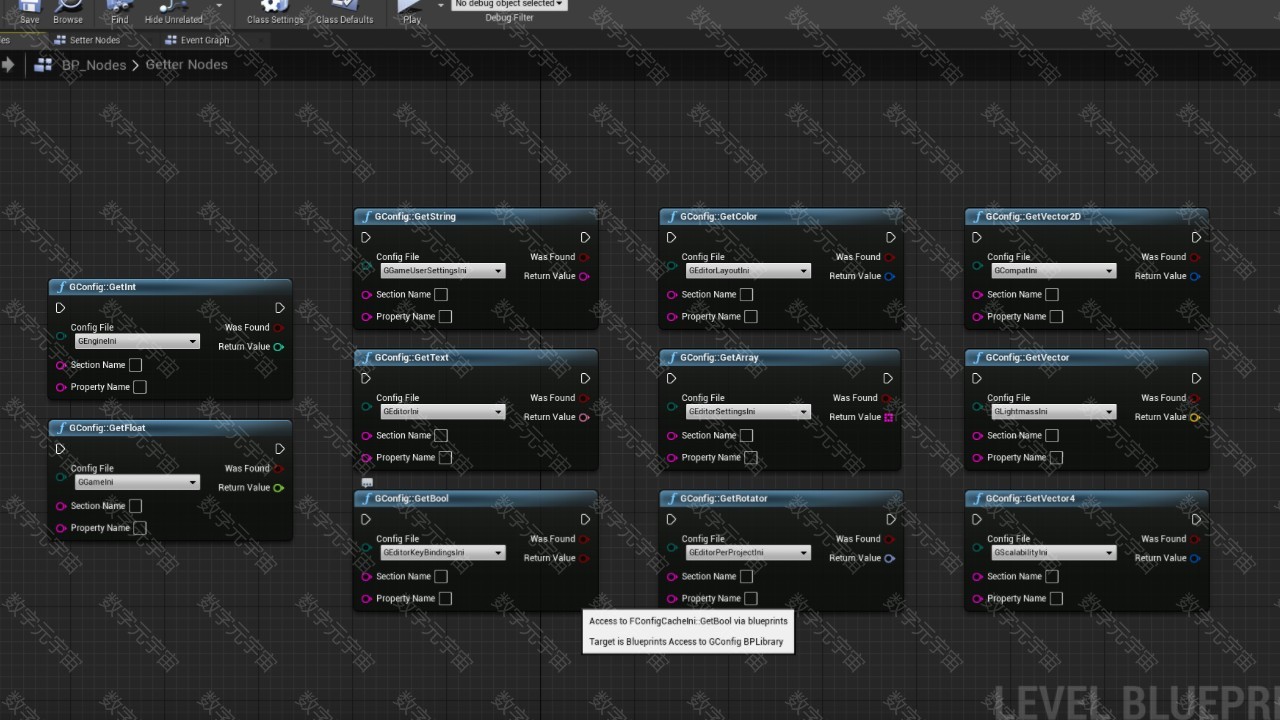Click comment bubble icon above GetBool node
Screen dimensions: 1280x720
click(x=367, y=482)
